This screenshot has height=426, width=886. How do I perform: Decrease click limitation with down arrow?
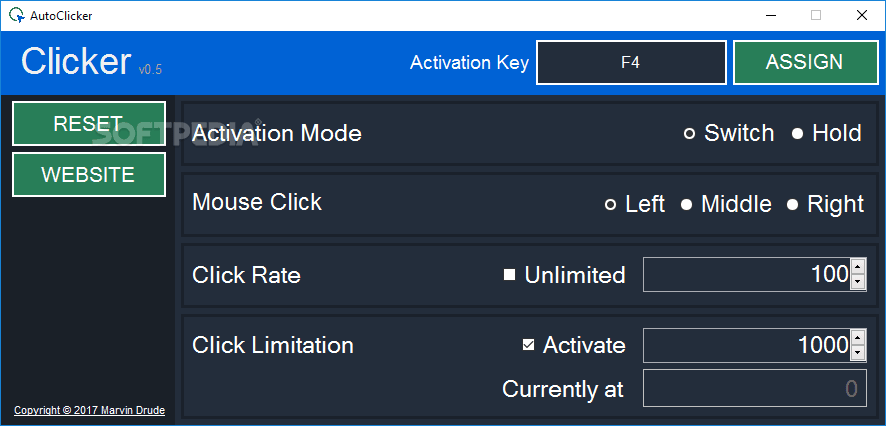[857, 354]
